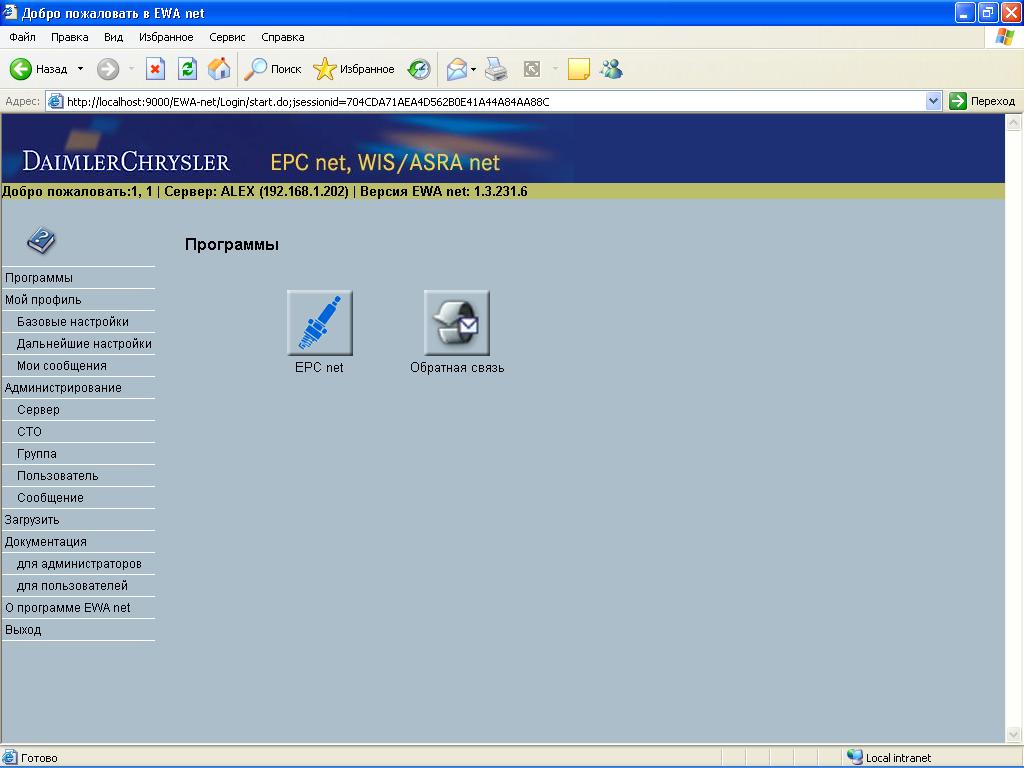Expand the Mail dropdown arrow
This screenshot has height=768, width=1024.
click(x=473, y=69)
